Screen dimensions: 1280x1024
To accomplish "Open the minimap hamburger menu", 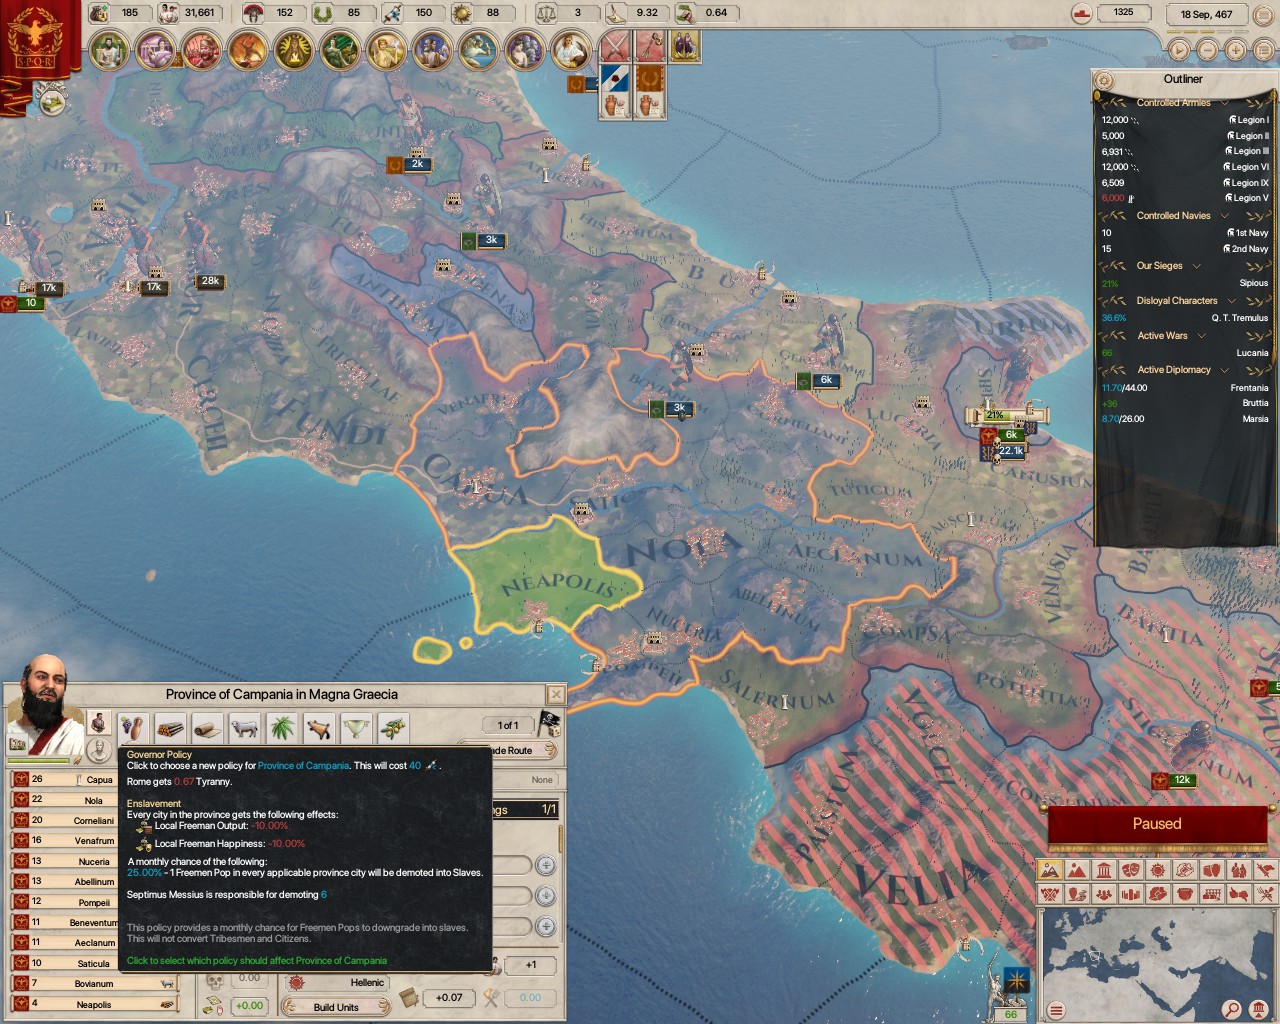I will (1055, 1010).
